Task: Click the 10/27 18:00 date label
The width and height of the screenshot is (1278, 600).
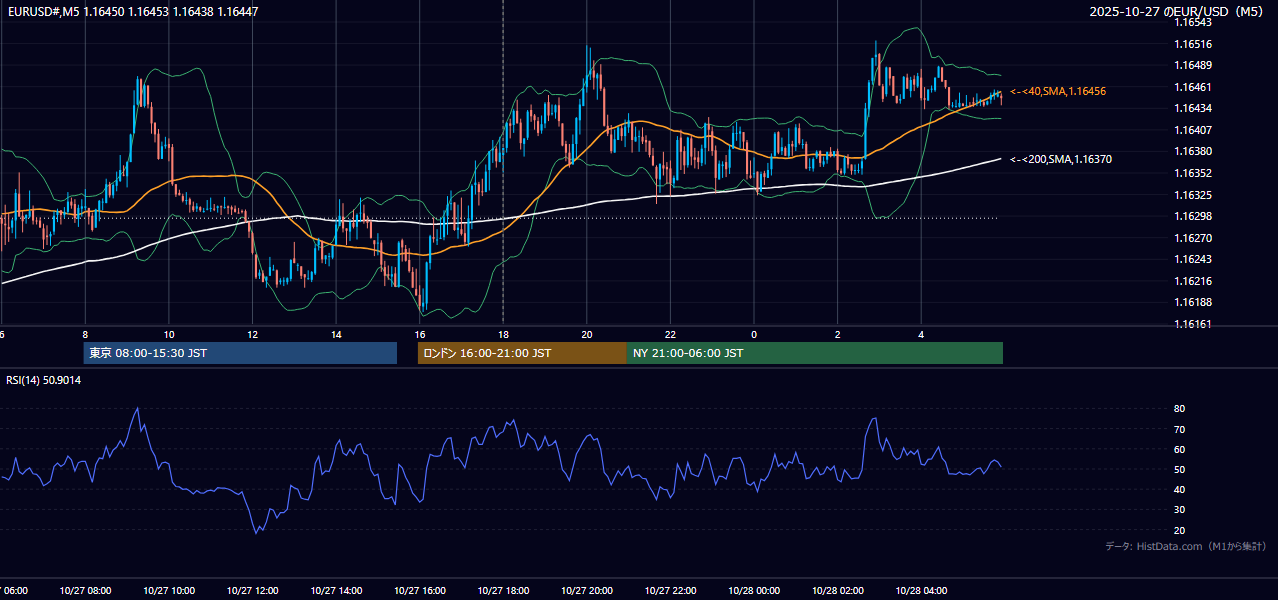Action: coord(503,591)
